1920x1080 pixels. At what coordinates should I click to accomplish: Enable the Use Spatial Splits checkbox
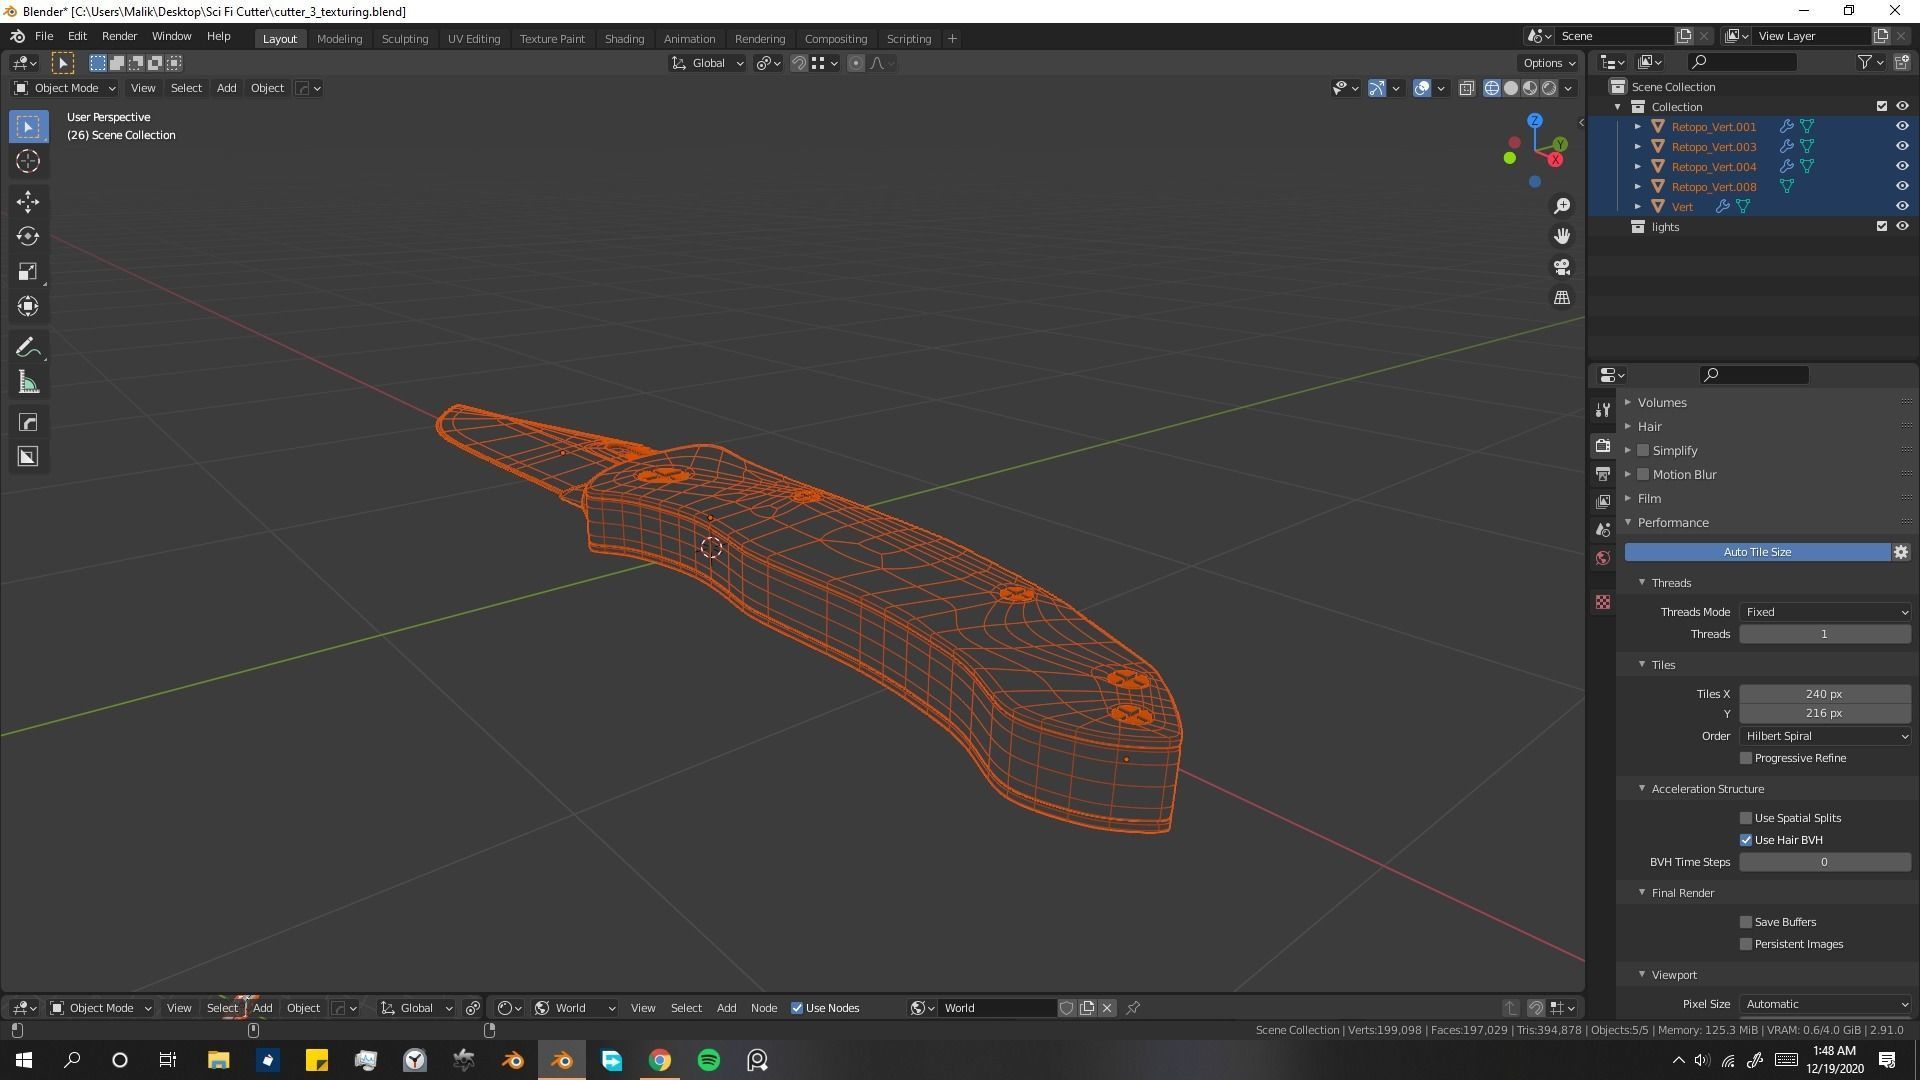point(1746,818)
